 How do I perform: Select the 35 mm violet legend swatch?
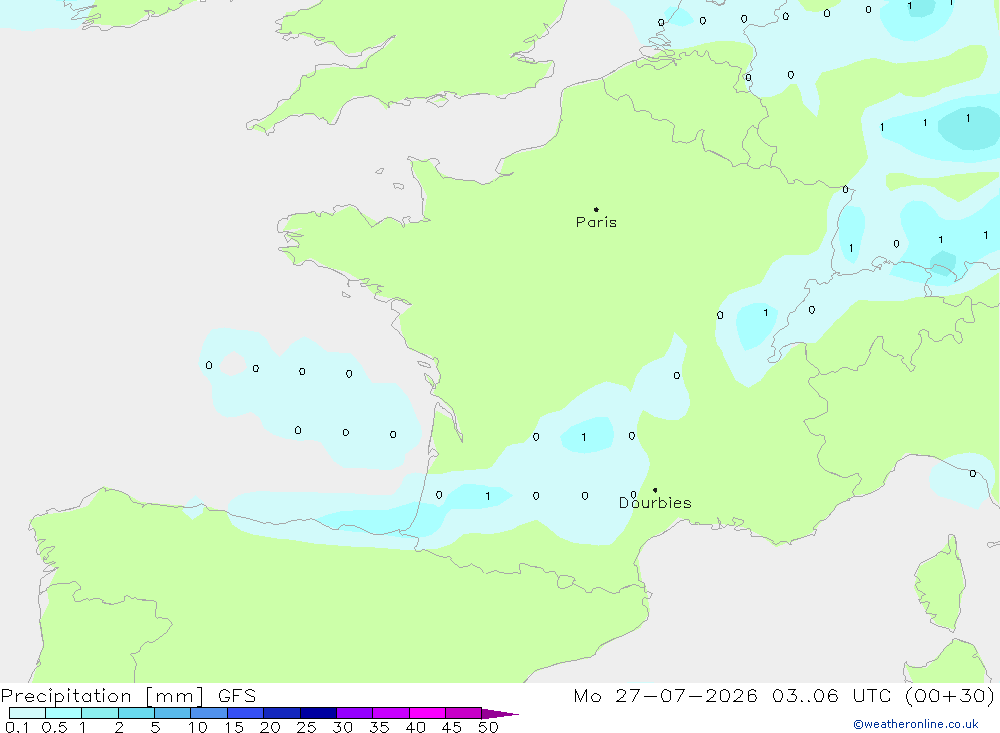[x=391, y=713]
